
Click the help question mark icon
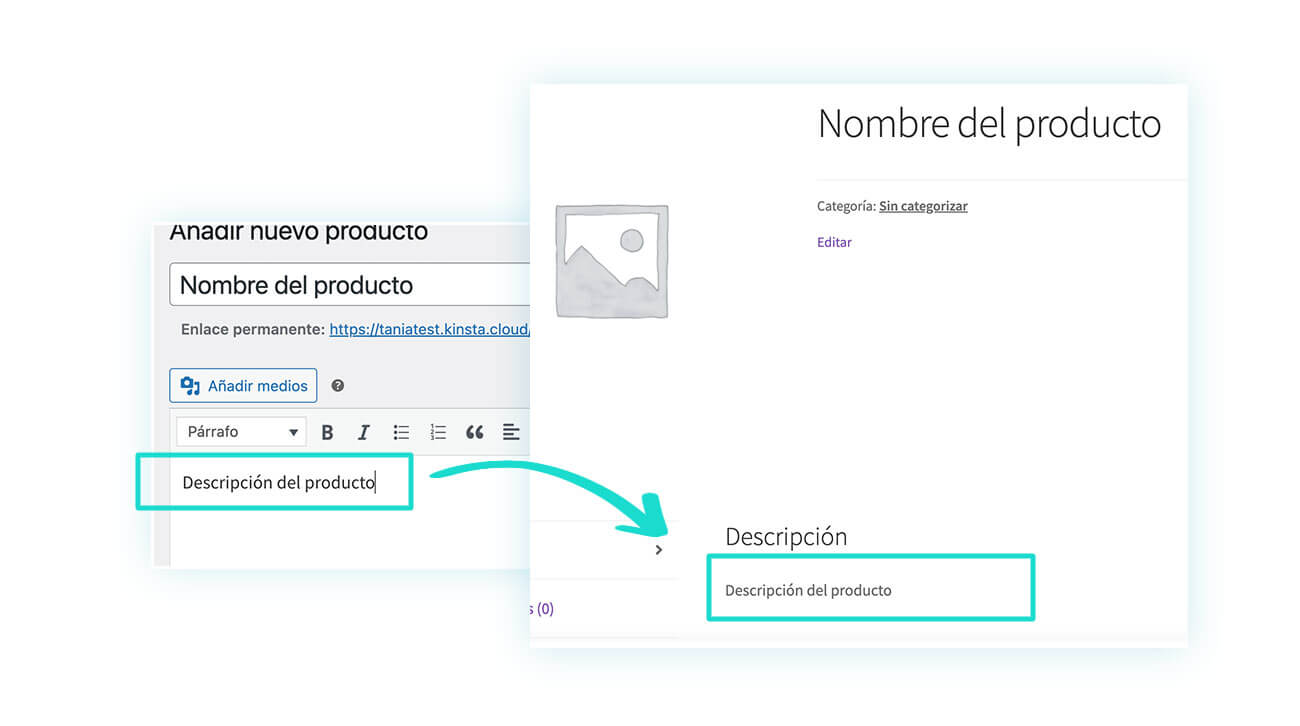point(338,386)
